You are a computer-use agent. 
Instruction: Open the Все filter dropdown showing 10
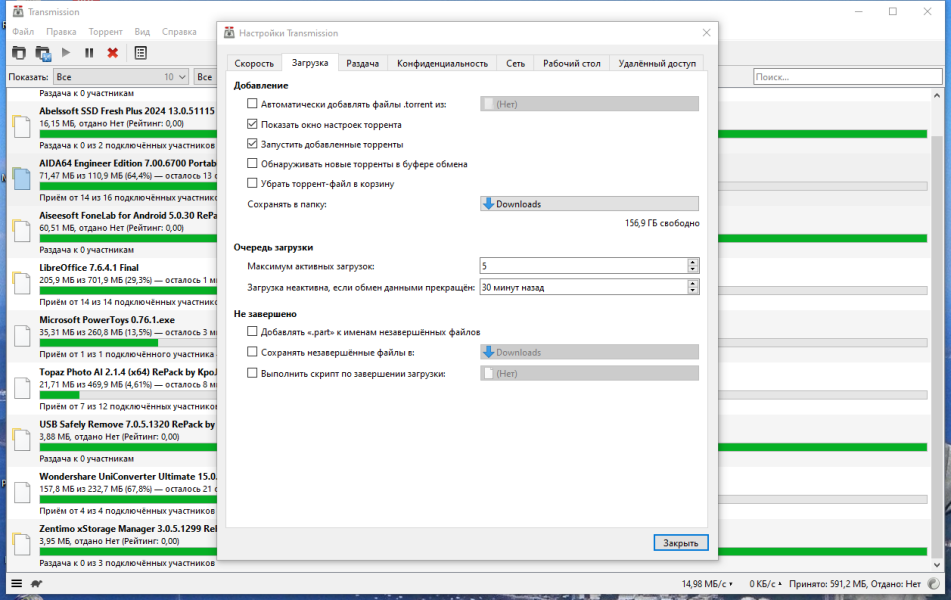click(x=120, y=77)
